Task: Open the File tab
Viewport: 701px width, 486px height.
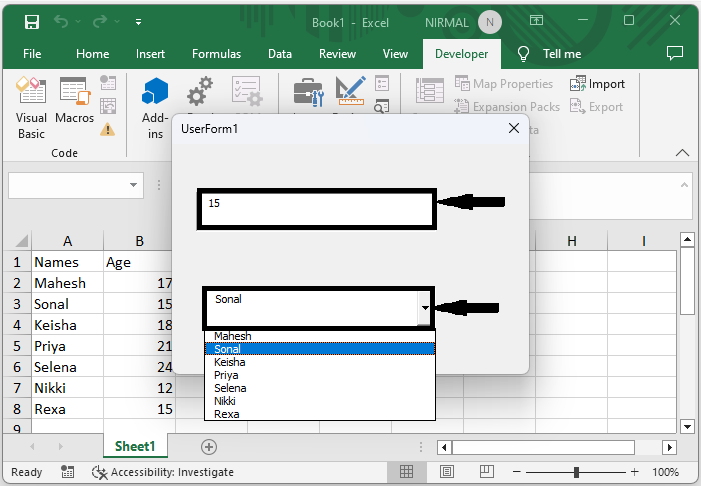Action: tap(32, 54)
